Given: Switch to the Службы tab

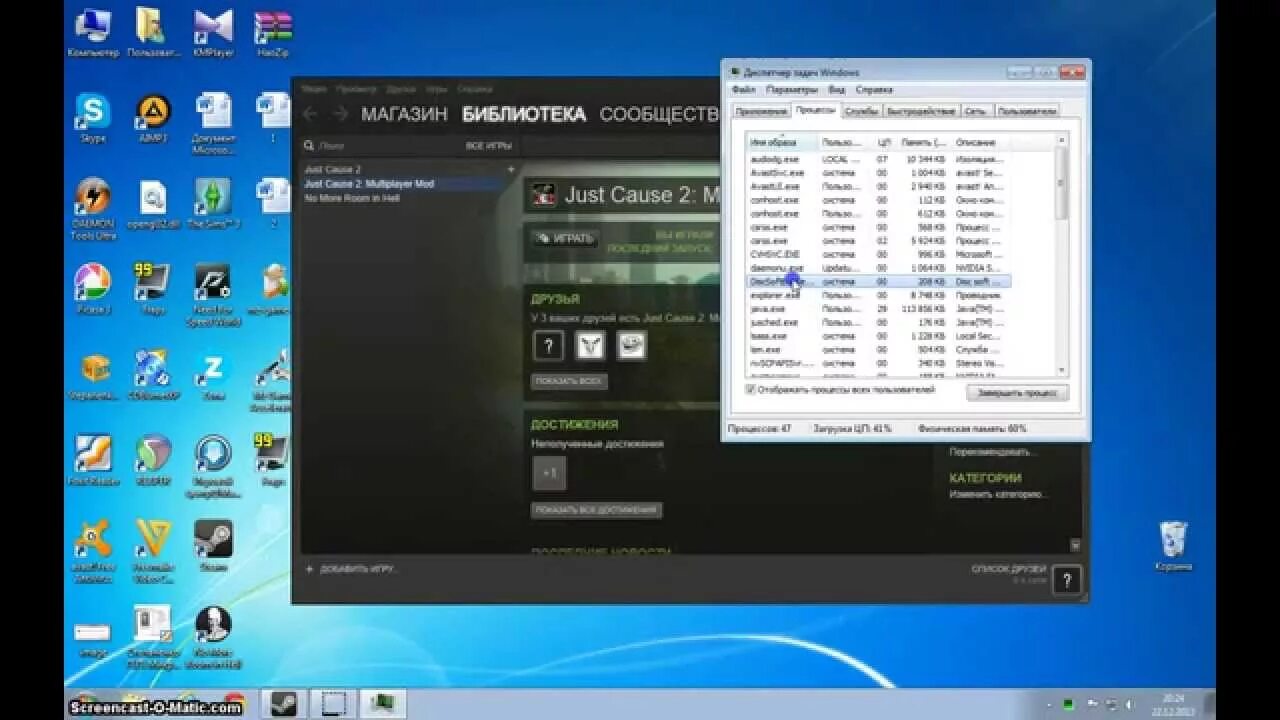Looking at the screenshot, I should coord(861,111).
